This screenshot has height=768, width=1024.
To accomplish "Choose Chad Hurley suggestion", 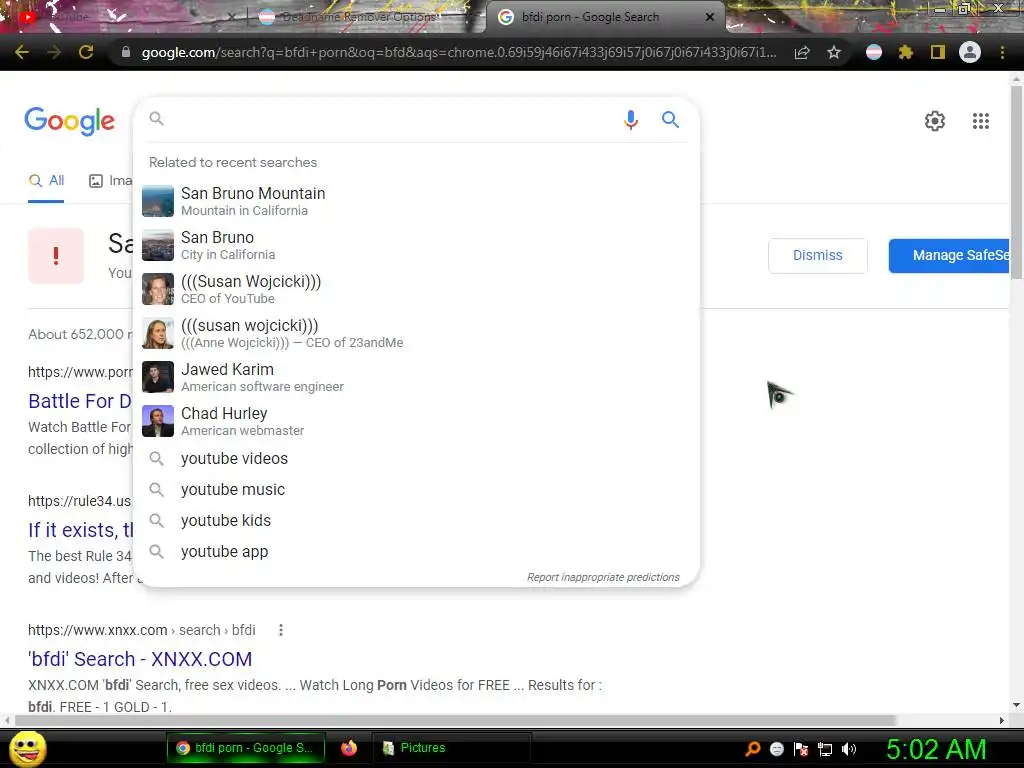I will tap(417, 421).
